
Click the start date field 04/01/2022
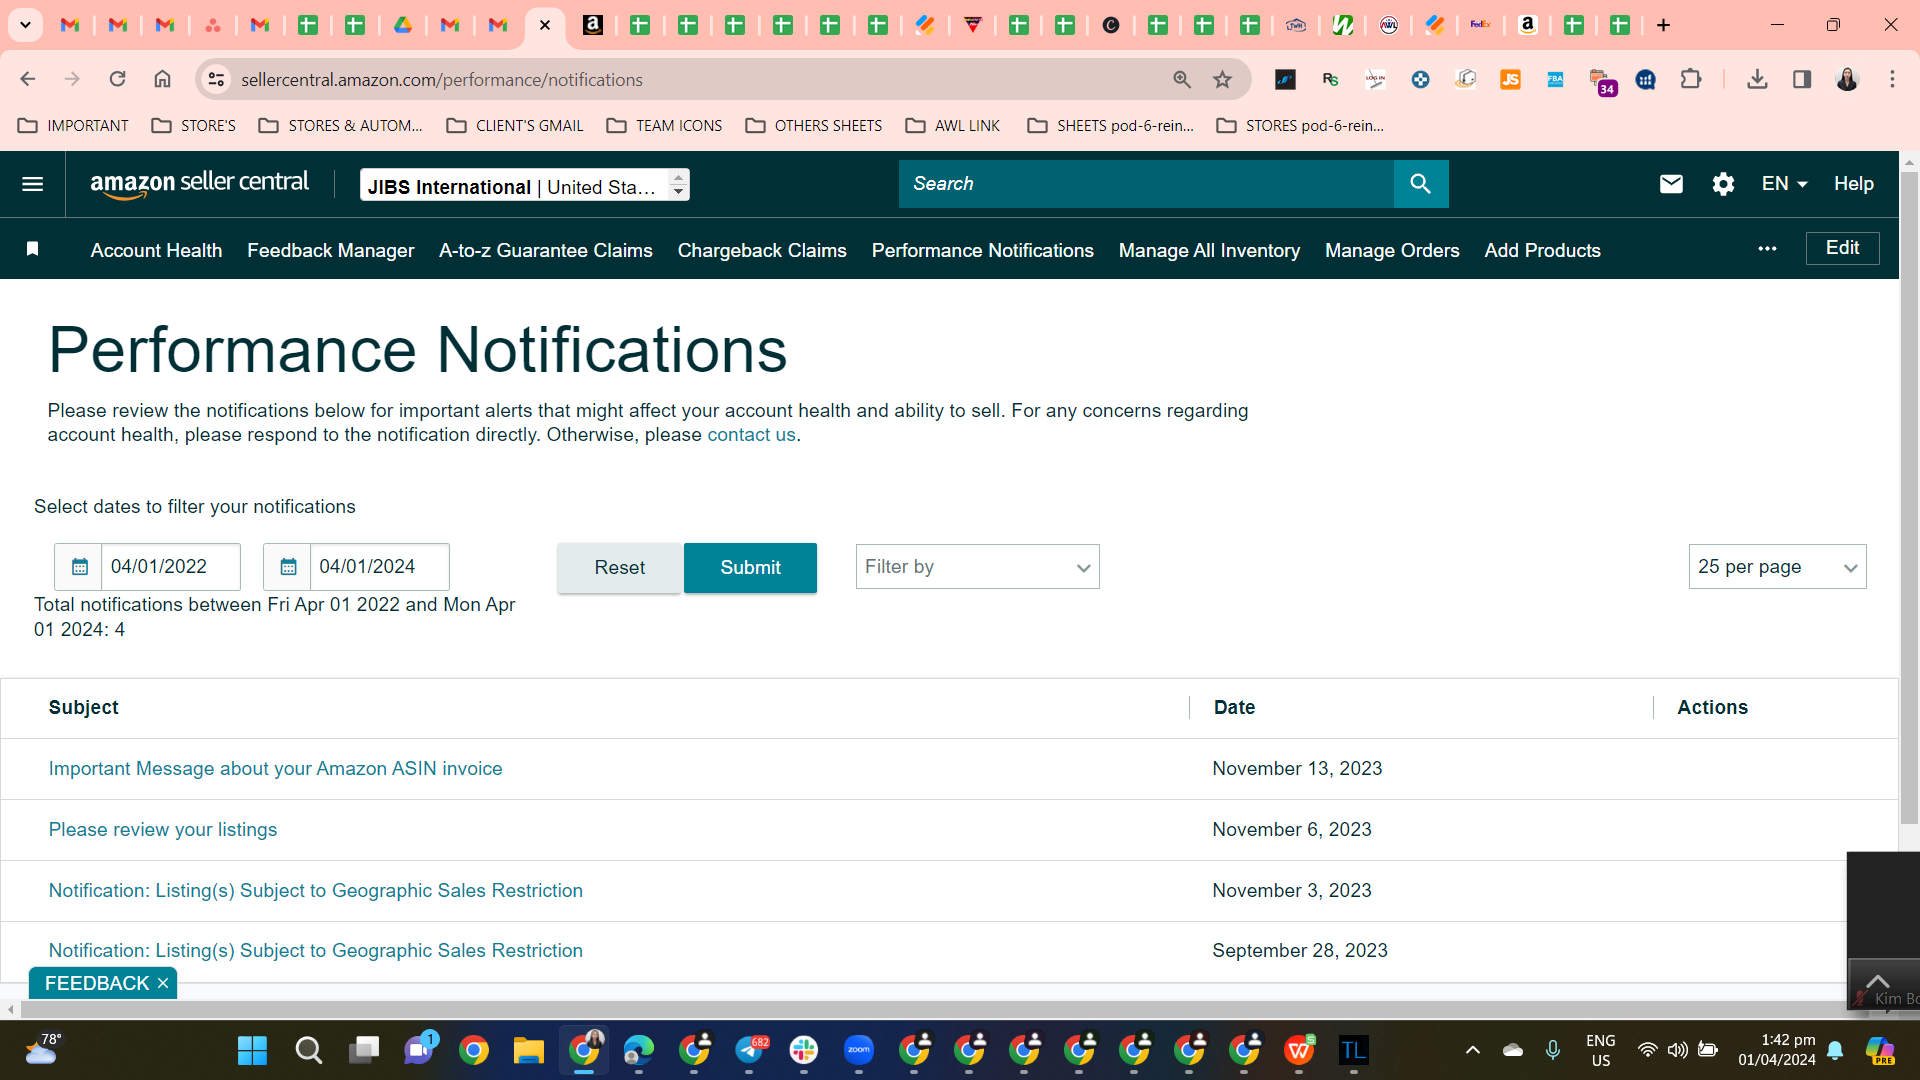[170, 567]
